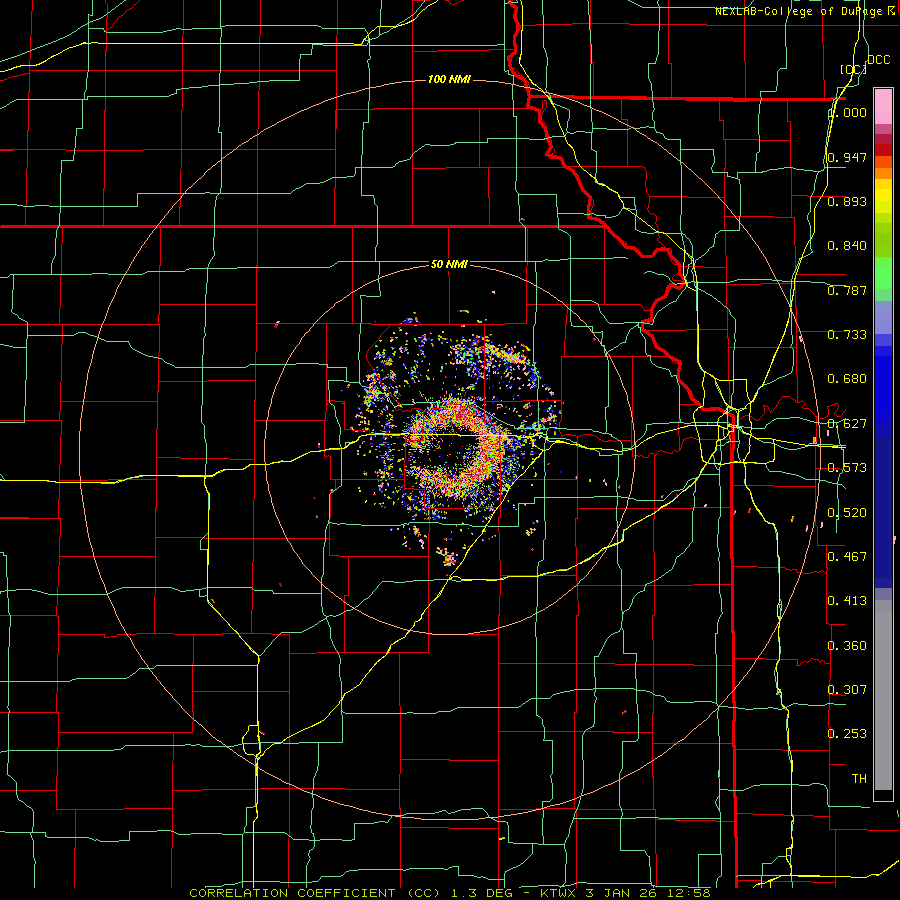Click the pink top segment of color bar
The image size is (900, 900).
click(883, 107)
